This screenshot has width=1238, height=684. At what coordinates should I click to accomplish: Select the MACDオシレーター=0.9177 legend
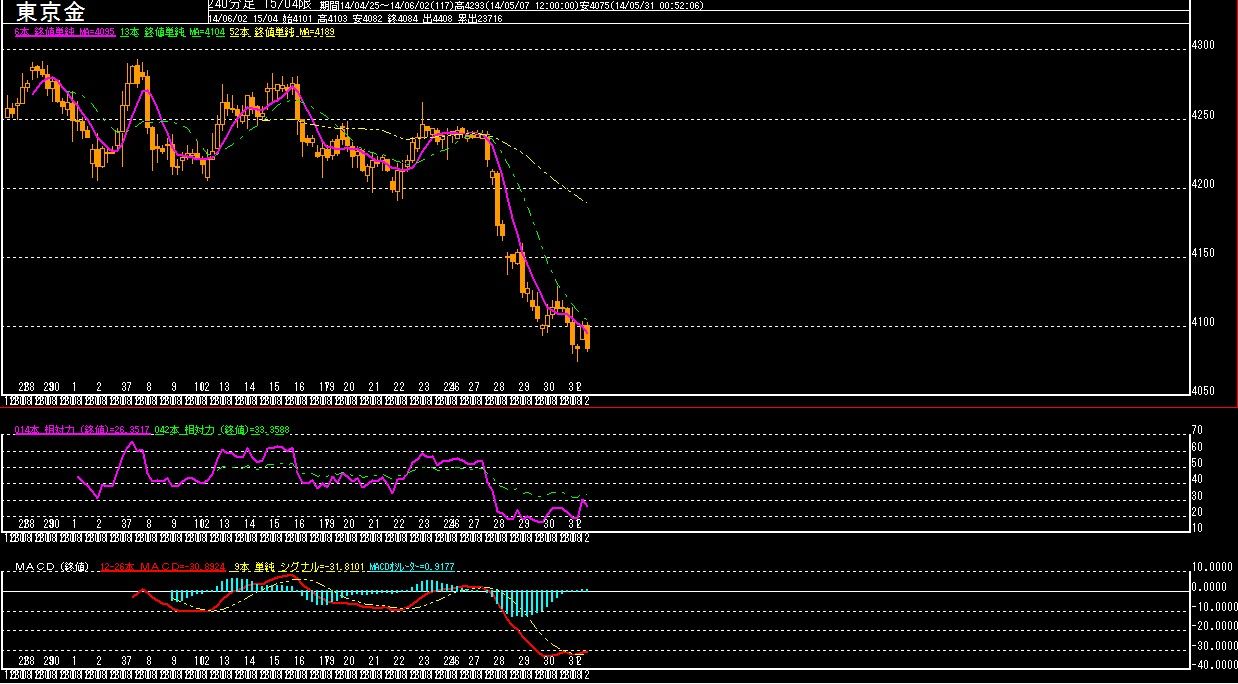click(x=413, y=567)
